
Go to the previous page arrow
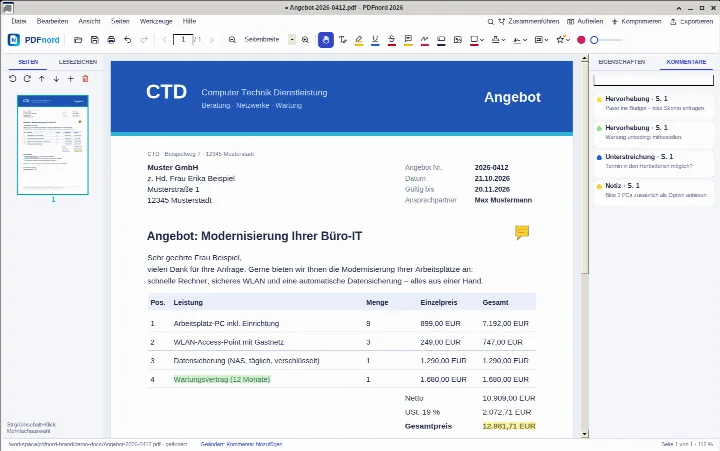tap(164, 40)
